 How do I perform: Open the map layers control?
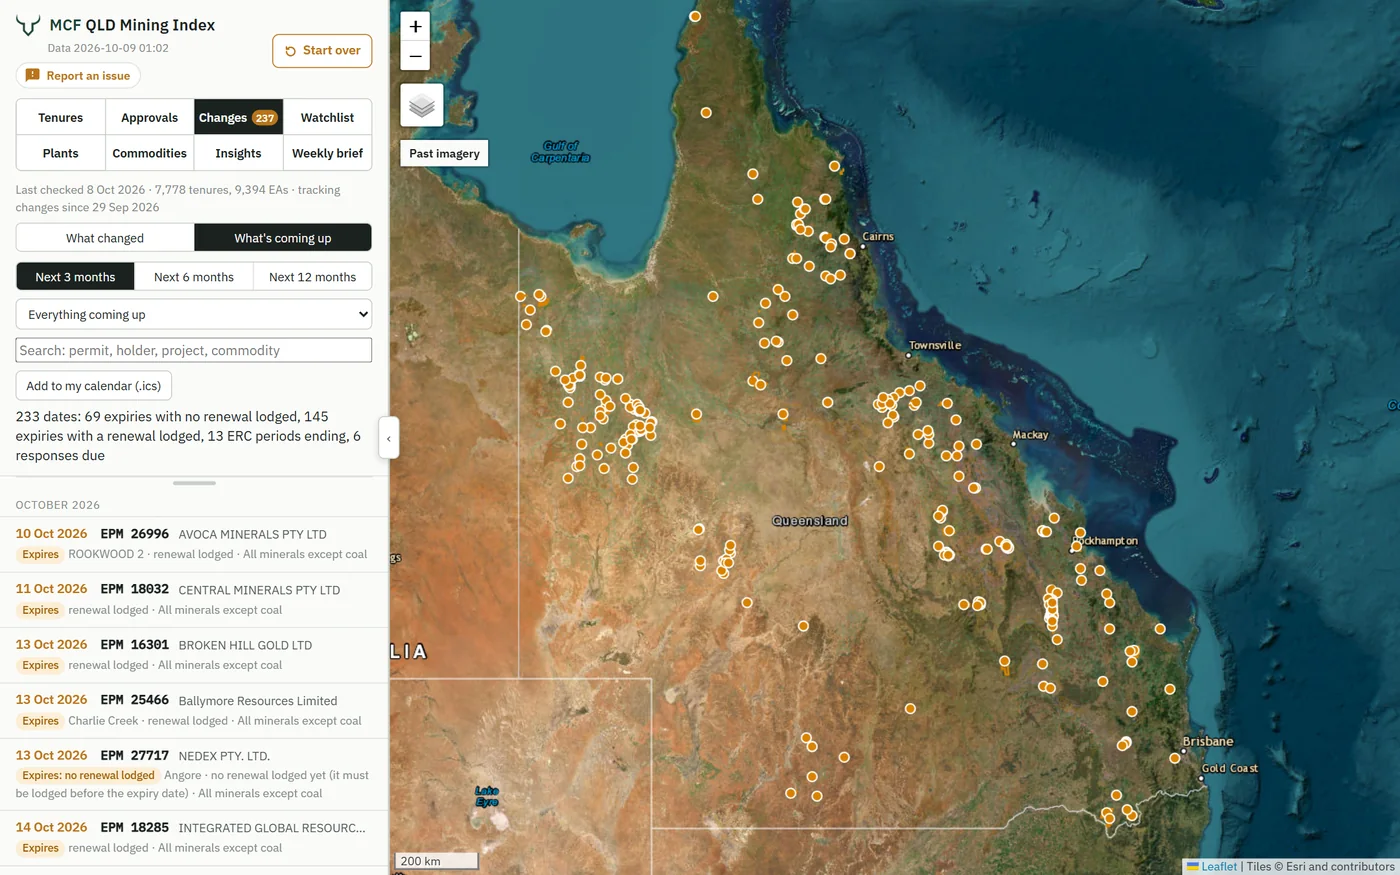(x=422, y=105)
